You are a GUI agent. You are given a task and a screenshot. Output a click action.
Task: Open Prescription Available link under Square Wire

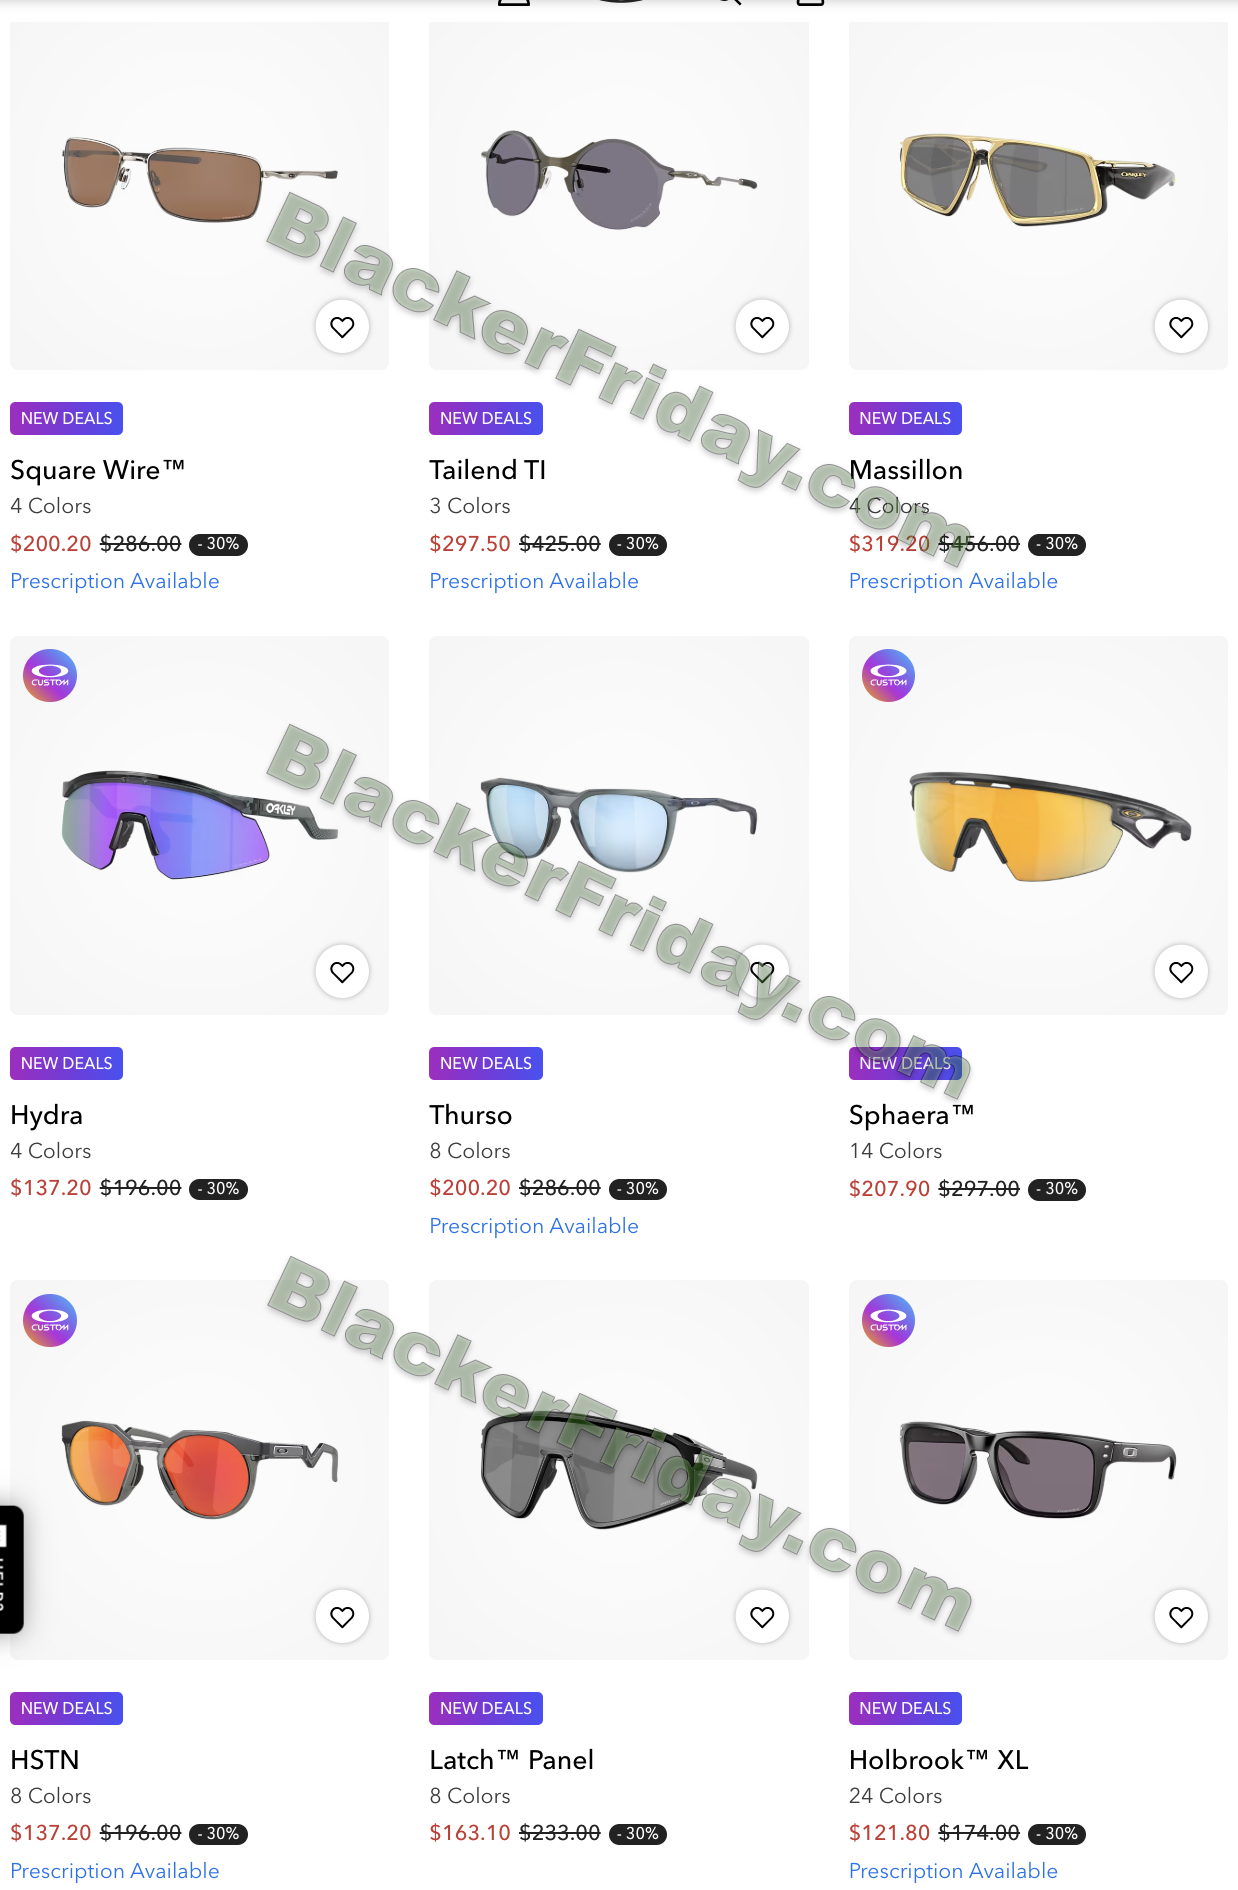[115, 581]
